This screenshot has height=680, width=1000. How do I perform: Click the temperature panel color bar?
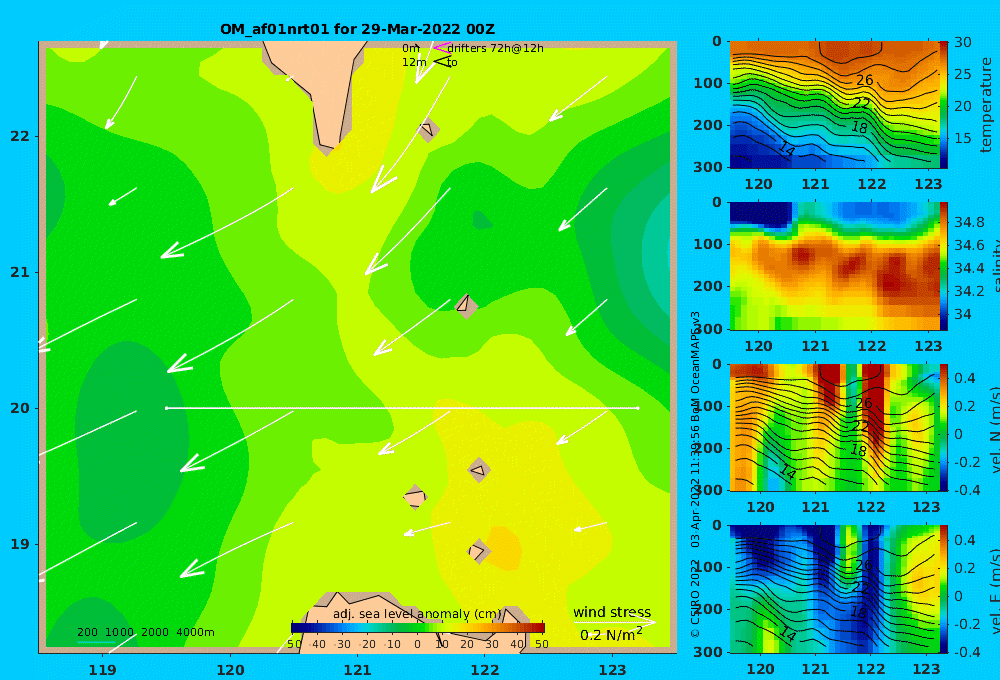(x=943, y=105)
